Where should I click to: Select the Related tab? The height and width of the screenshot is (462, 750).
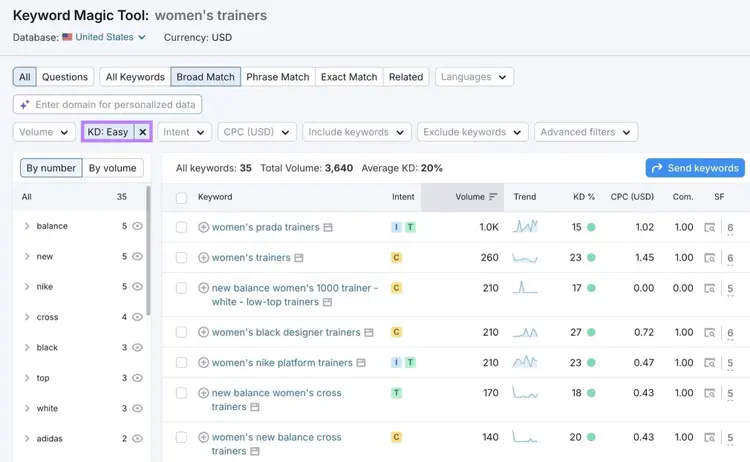406,77
